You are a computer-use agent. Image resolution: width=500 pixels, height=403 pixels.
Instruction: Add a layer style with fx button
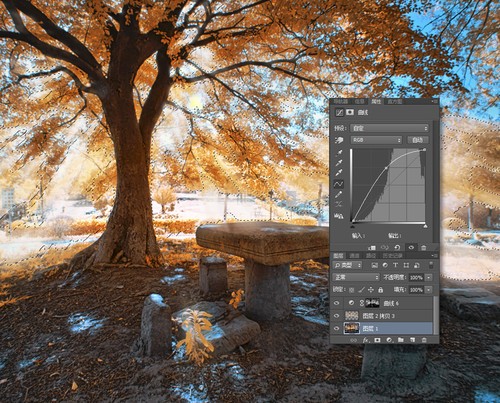click(x=366, y=340)
